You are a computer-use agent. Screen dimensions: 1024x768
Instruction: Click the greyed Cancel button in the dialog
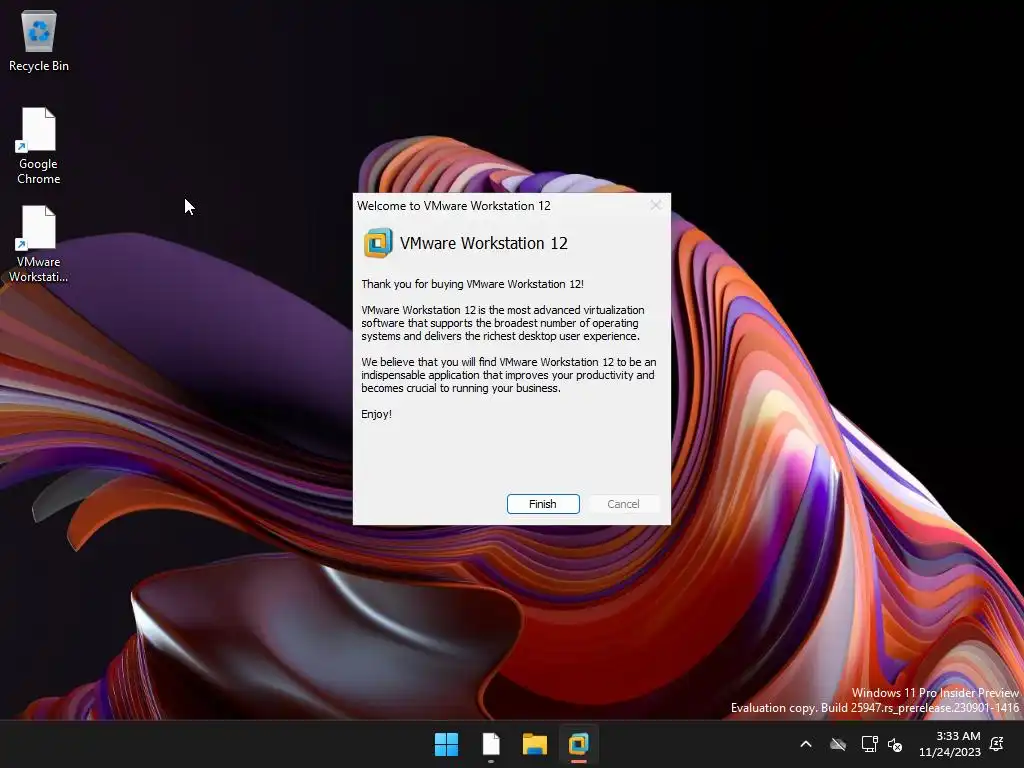(623, 504)
